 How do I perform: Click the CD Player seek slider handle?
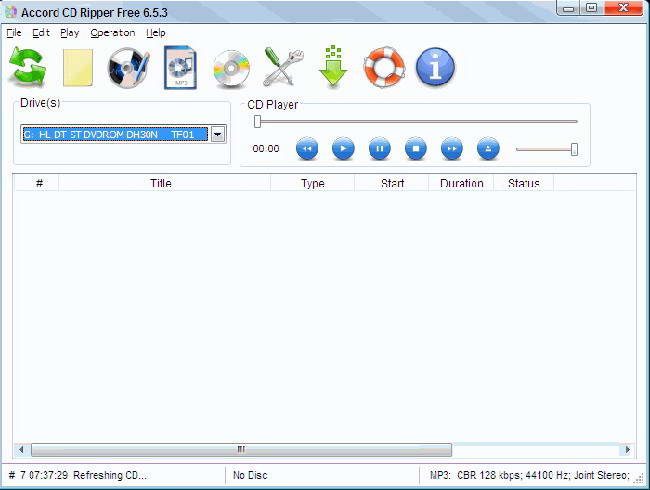(x=257, y=121)
